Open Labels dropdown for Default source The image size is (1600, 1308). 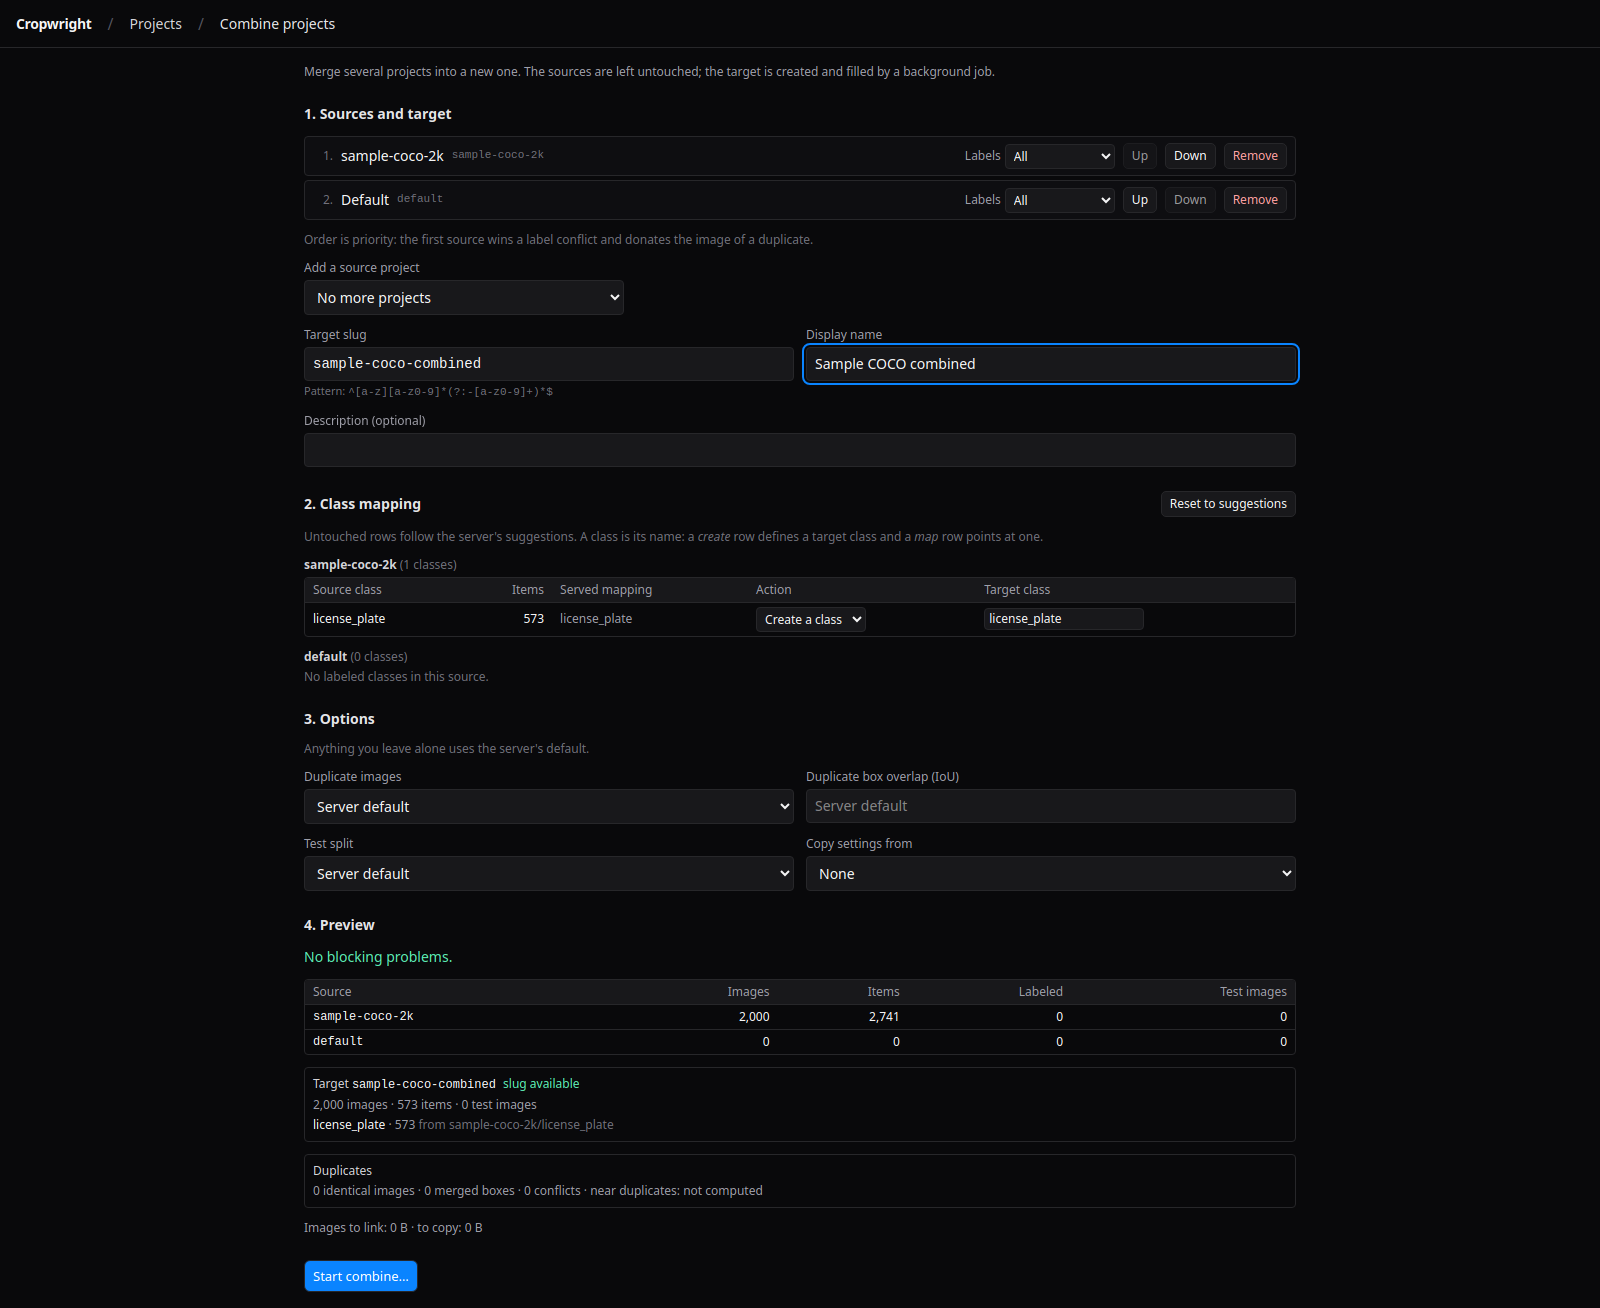[1060, 200]
